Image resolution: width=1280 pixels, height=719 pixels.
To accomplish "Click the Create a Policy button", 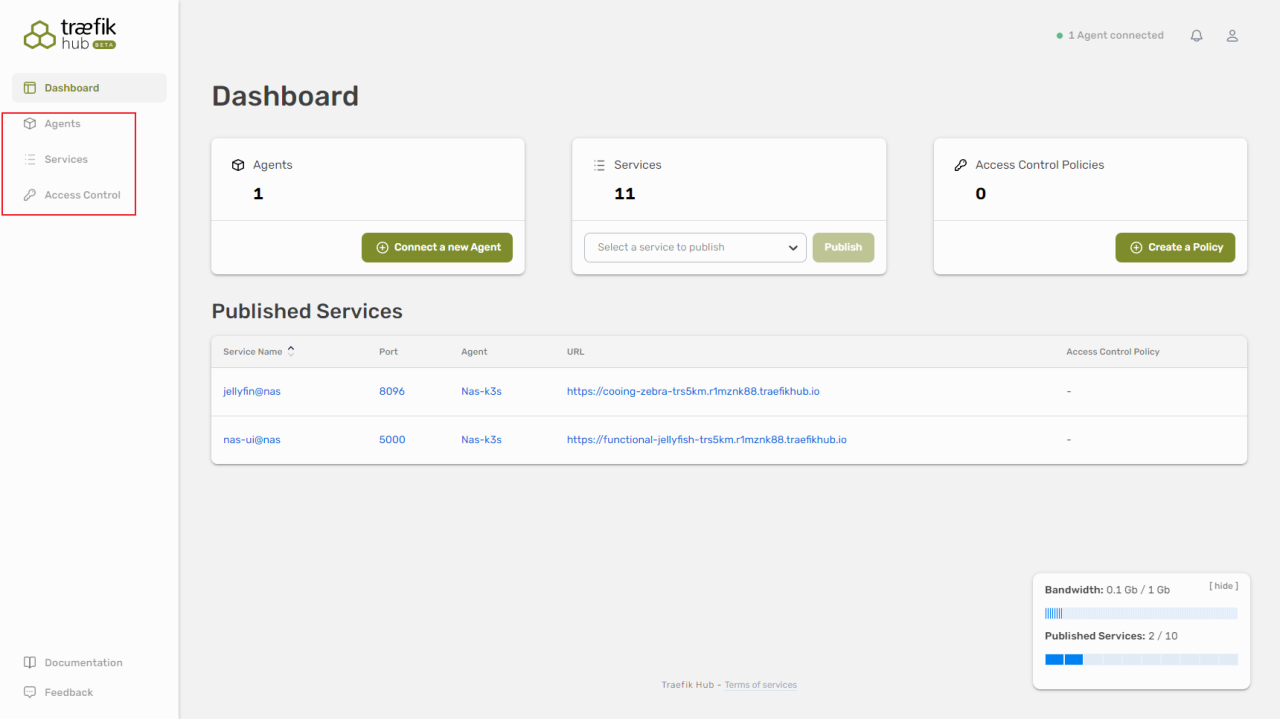I will pos(1175,248).
